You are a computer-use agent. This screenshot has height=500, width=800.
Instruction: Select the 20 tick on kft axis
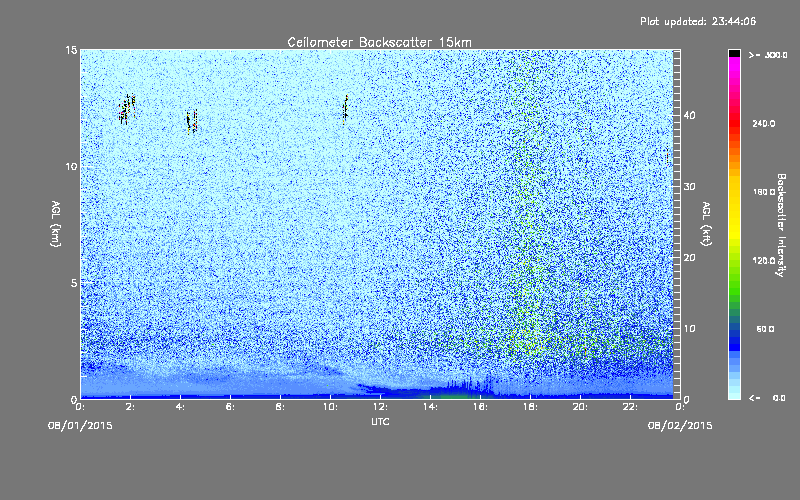(x=689, y=258)
